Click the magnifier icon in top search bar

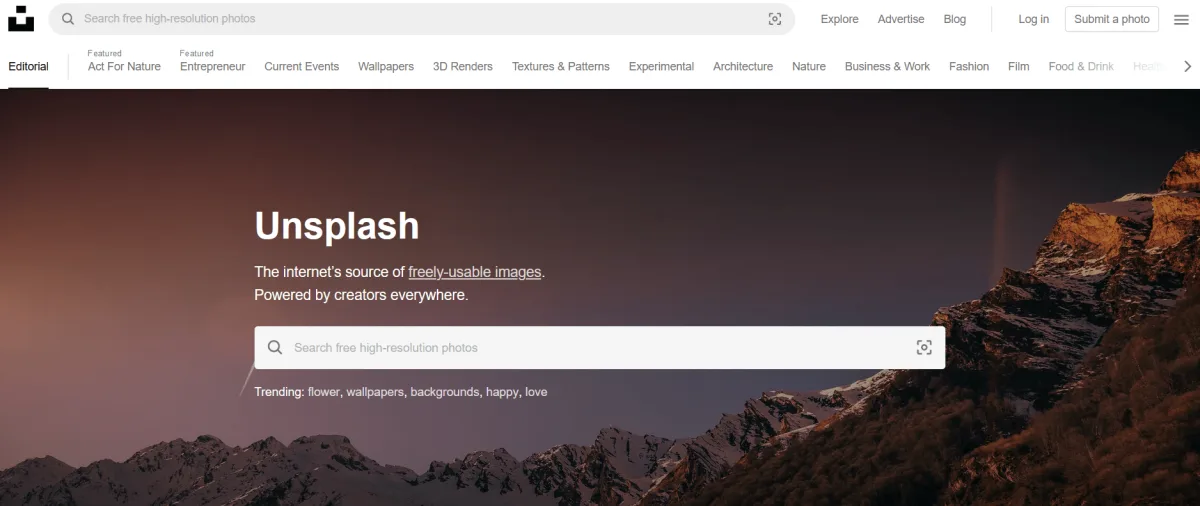(68, 19)
